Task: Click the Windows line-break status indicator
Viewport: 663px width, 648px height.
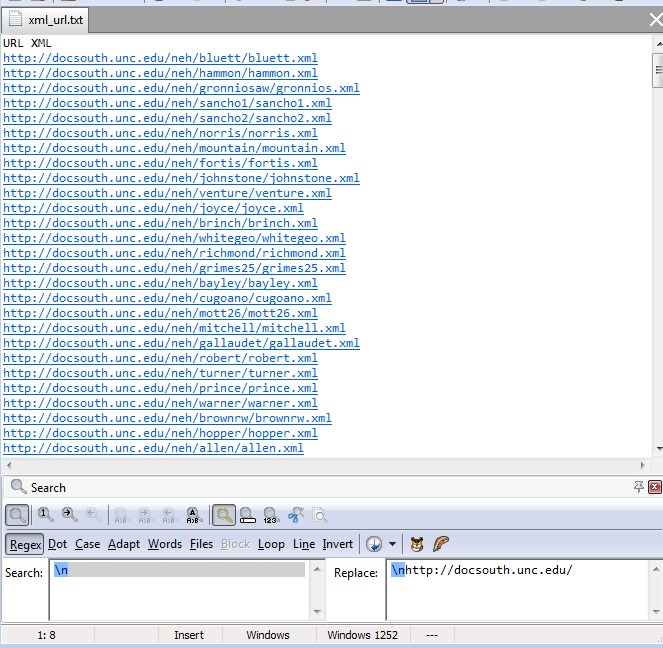Action: [268, 635]
